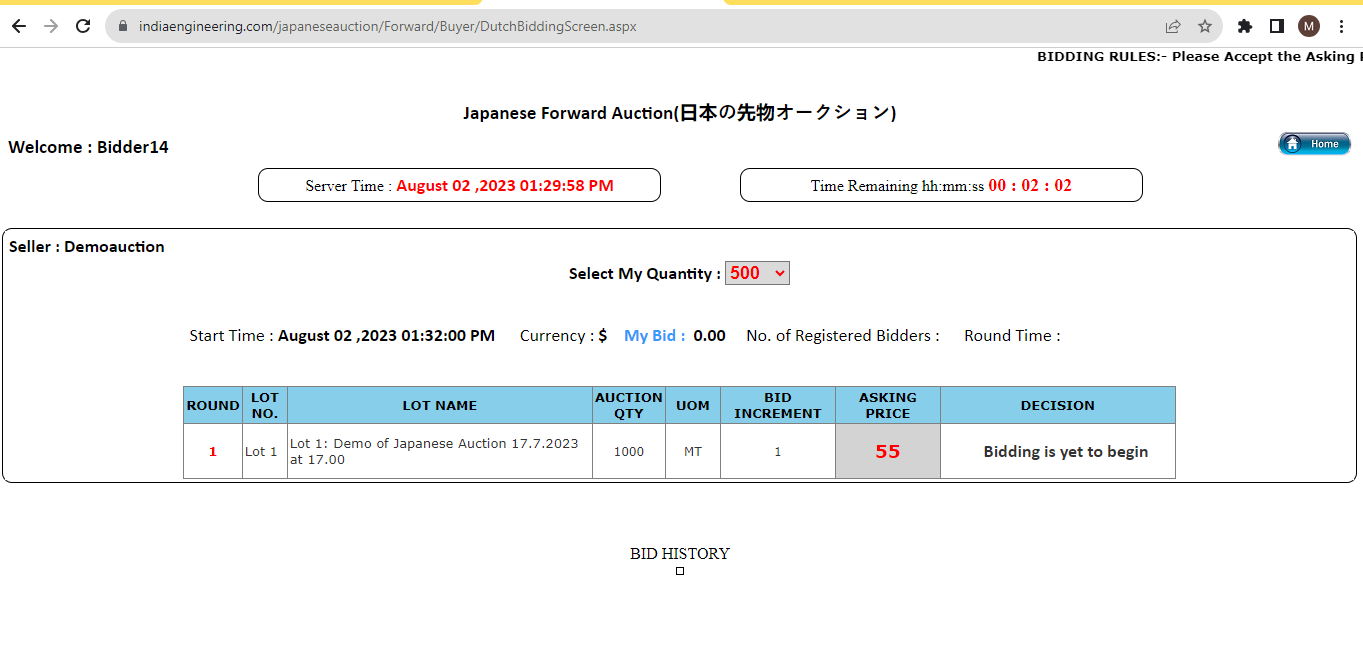The width and height of the screenshot is (1363, 649).
Task: Open Chrome three-dot menu
Action: click(1341, 26)
